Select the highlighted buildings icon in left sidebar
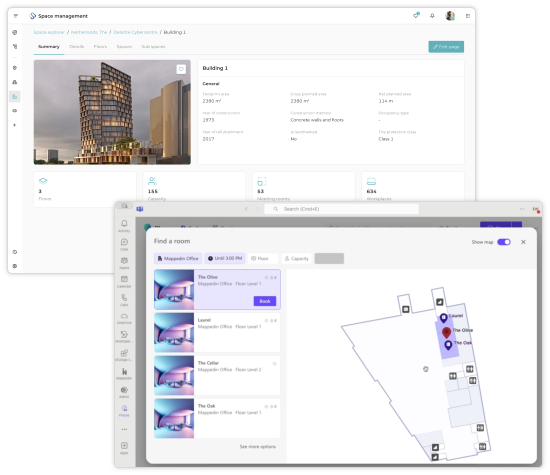 coord(15,96)
